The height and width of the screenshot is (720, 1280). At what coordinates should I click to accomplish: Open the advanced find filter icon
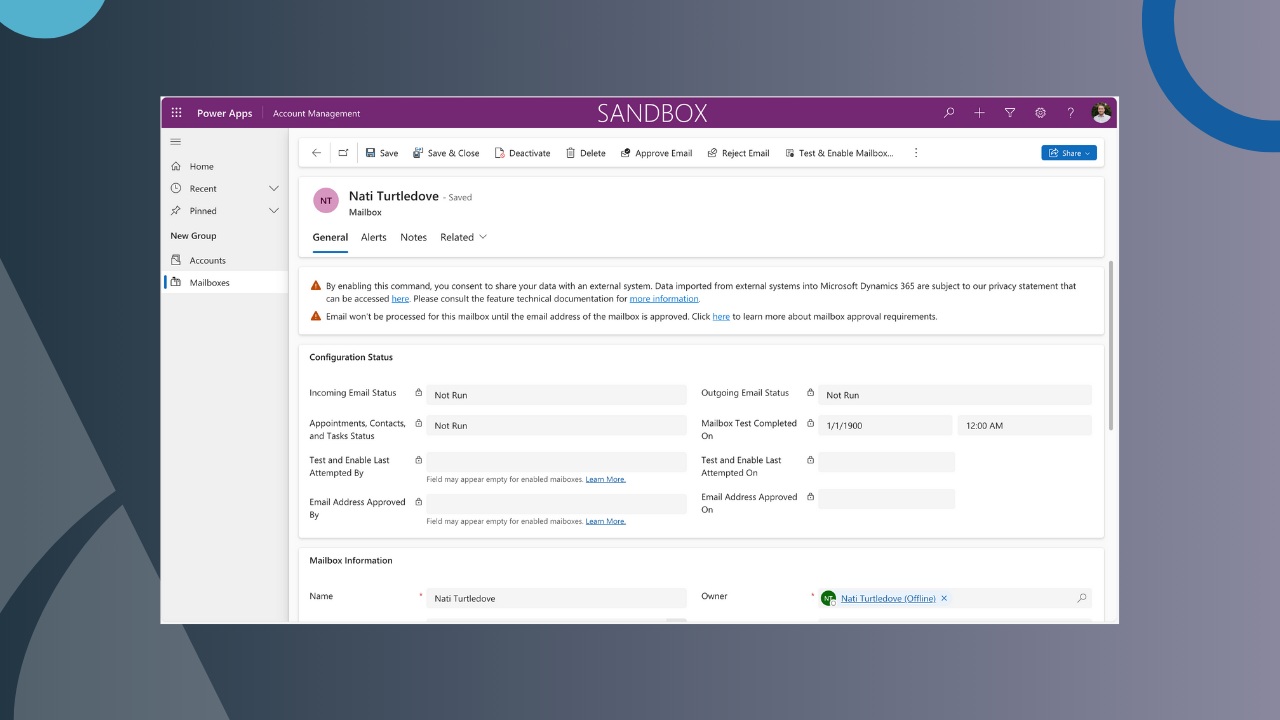pos(1010,113)
